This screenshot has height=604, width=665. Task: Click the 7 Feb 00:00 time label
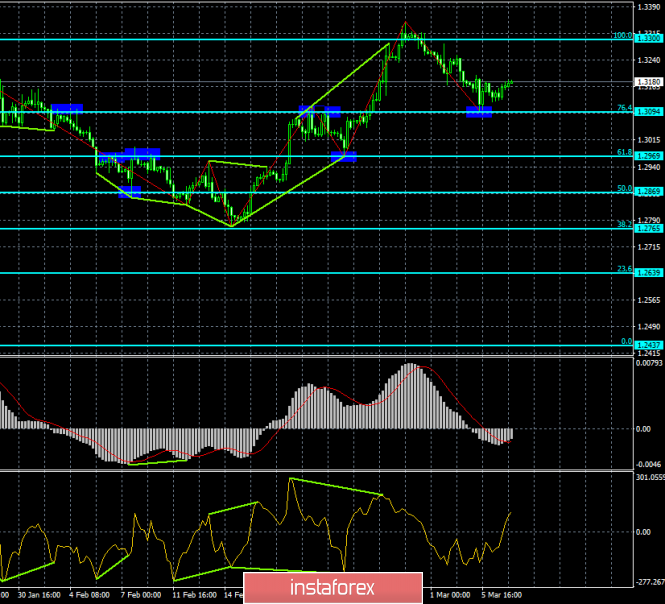pos(141,595)
